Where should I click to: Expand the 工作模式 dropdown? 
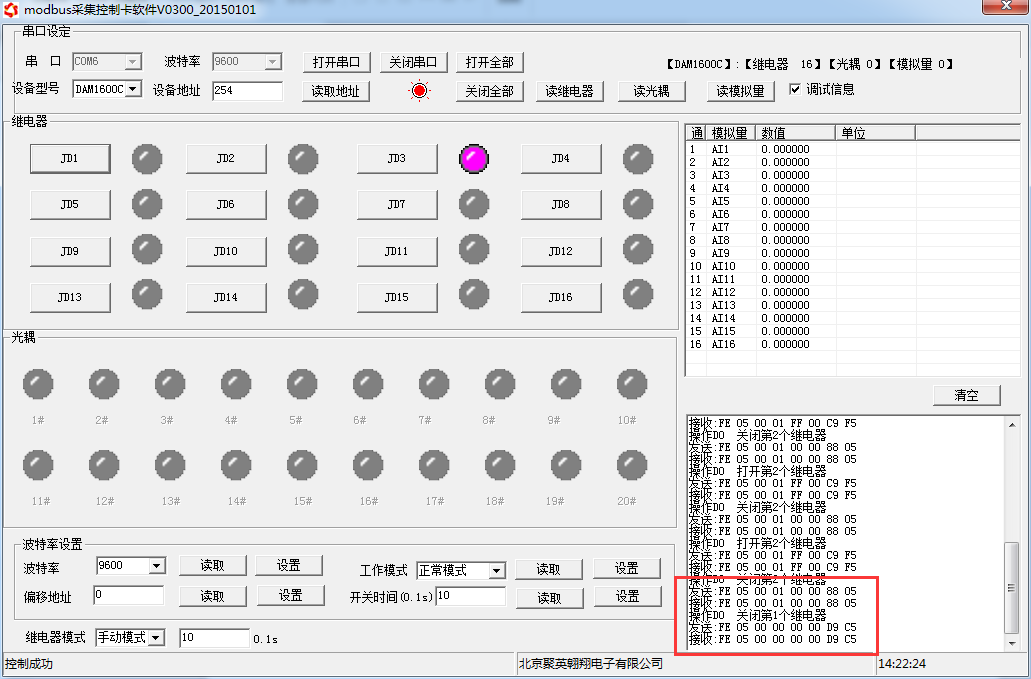496,570
